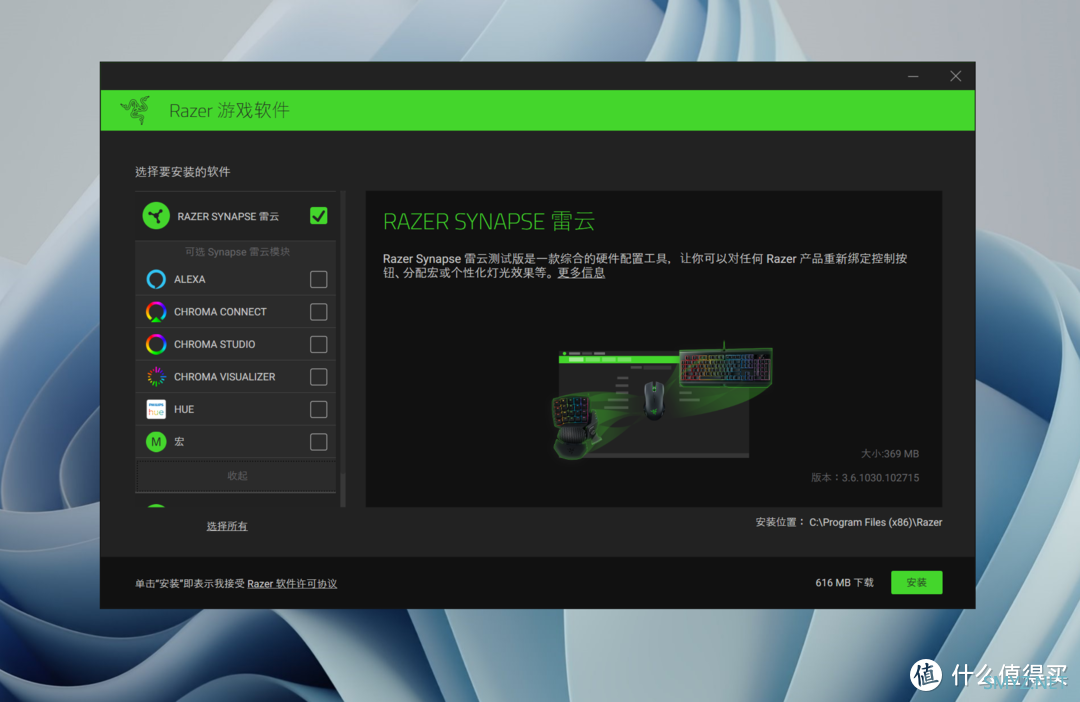The image size is (1080, 702).
Task: Click the software list vertical scrollbar
Action: pos(343,349)
